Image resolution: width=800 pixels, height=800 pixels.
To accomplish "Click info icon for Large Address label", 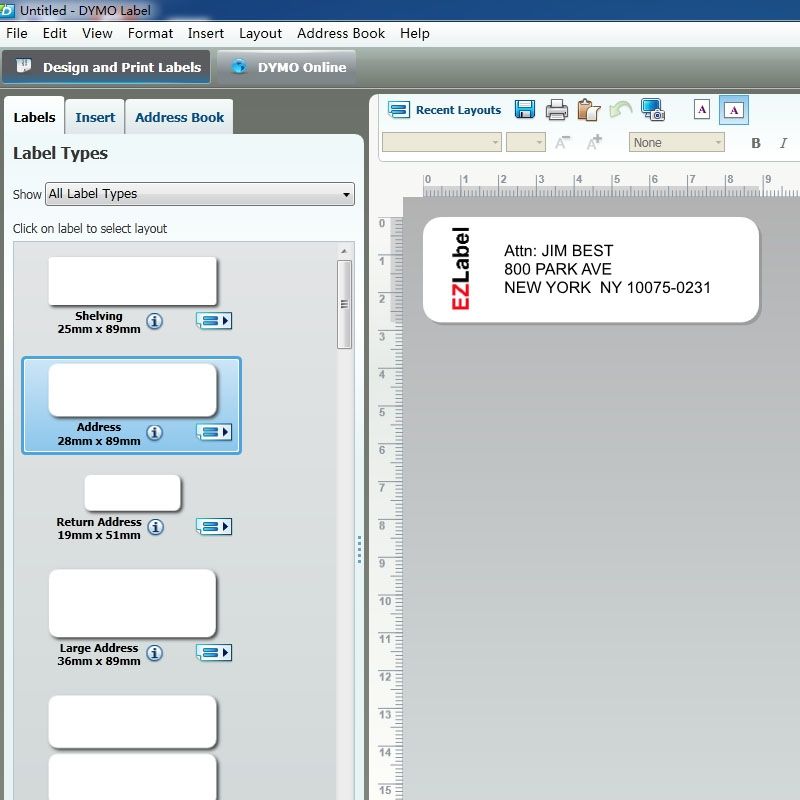I will (154, 653).
